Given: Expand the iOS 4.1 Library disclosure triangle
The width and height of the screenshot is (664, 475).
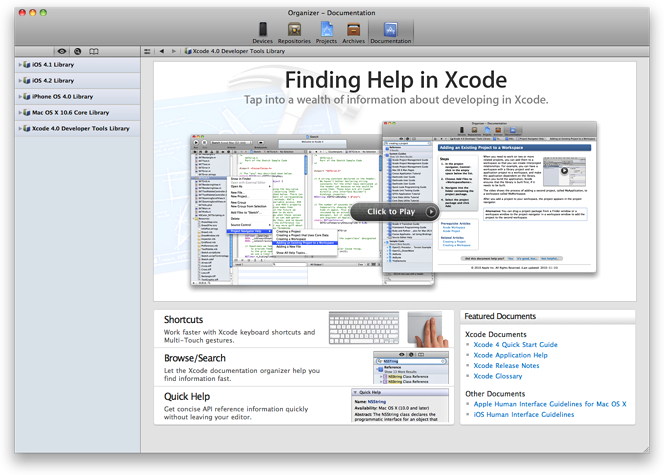Looking at the screenshot, I should 20,65.
